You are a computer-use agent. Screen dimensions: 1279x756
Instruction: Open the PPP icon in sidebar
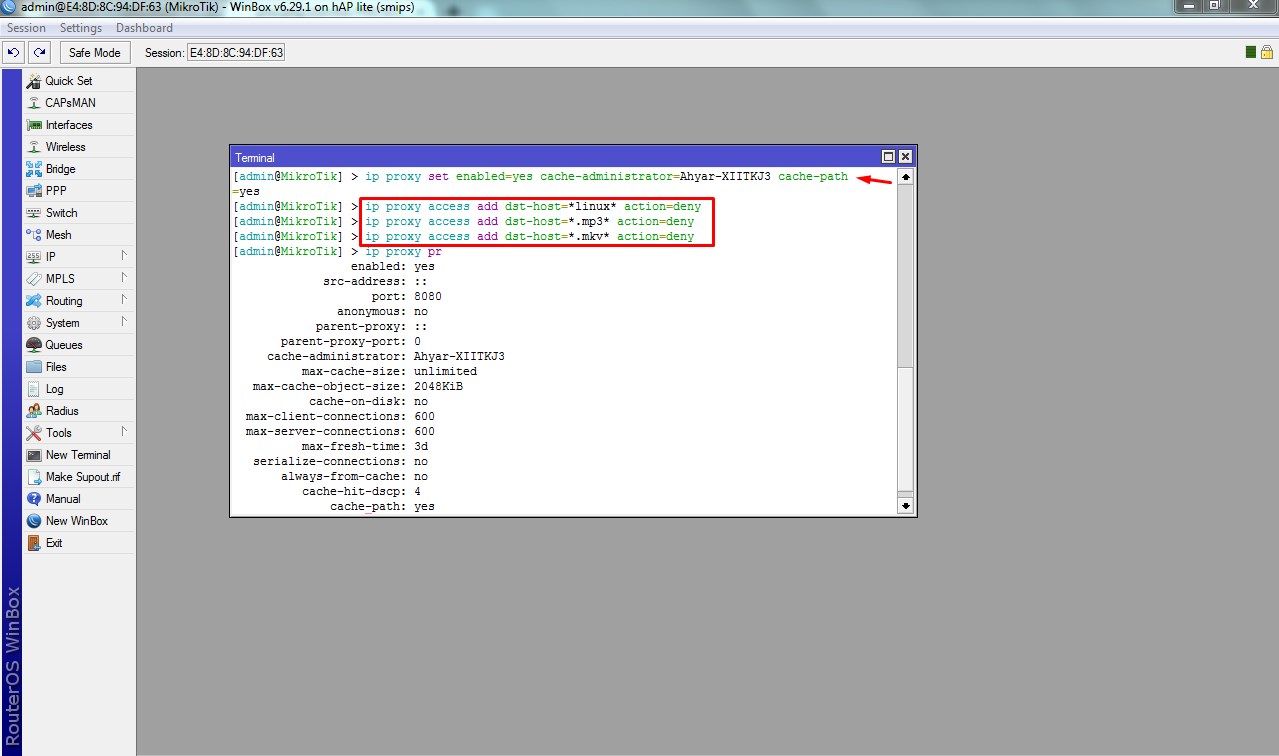pyautogui.click(x=34, y=191)
